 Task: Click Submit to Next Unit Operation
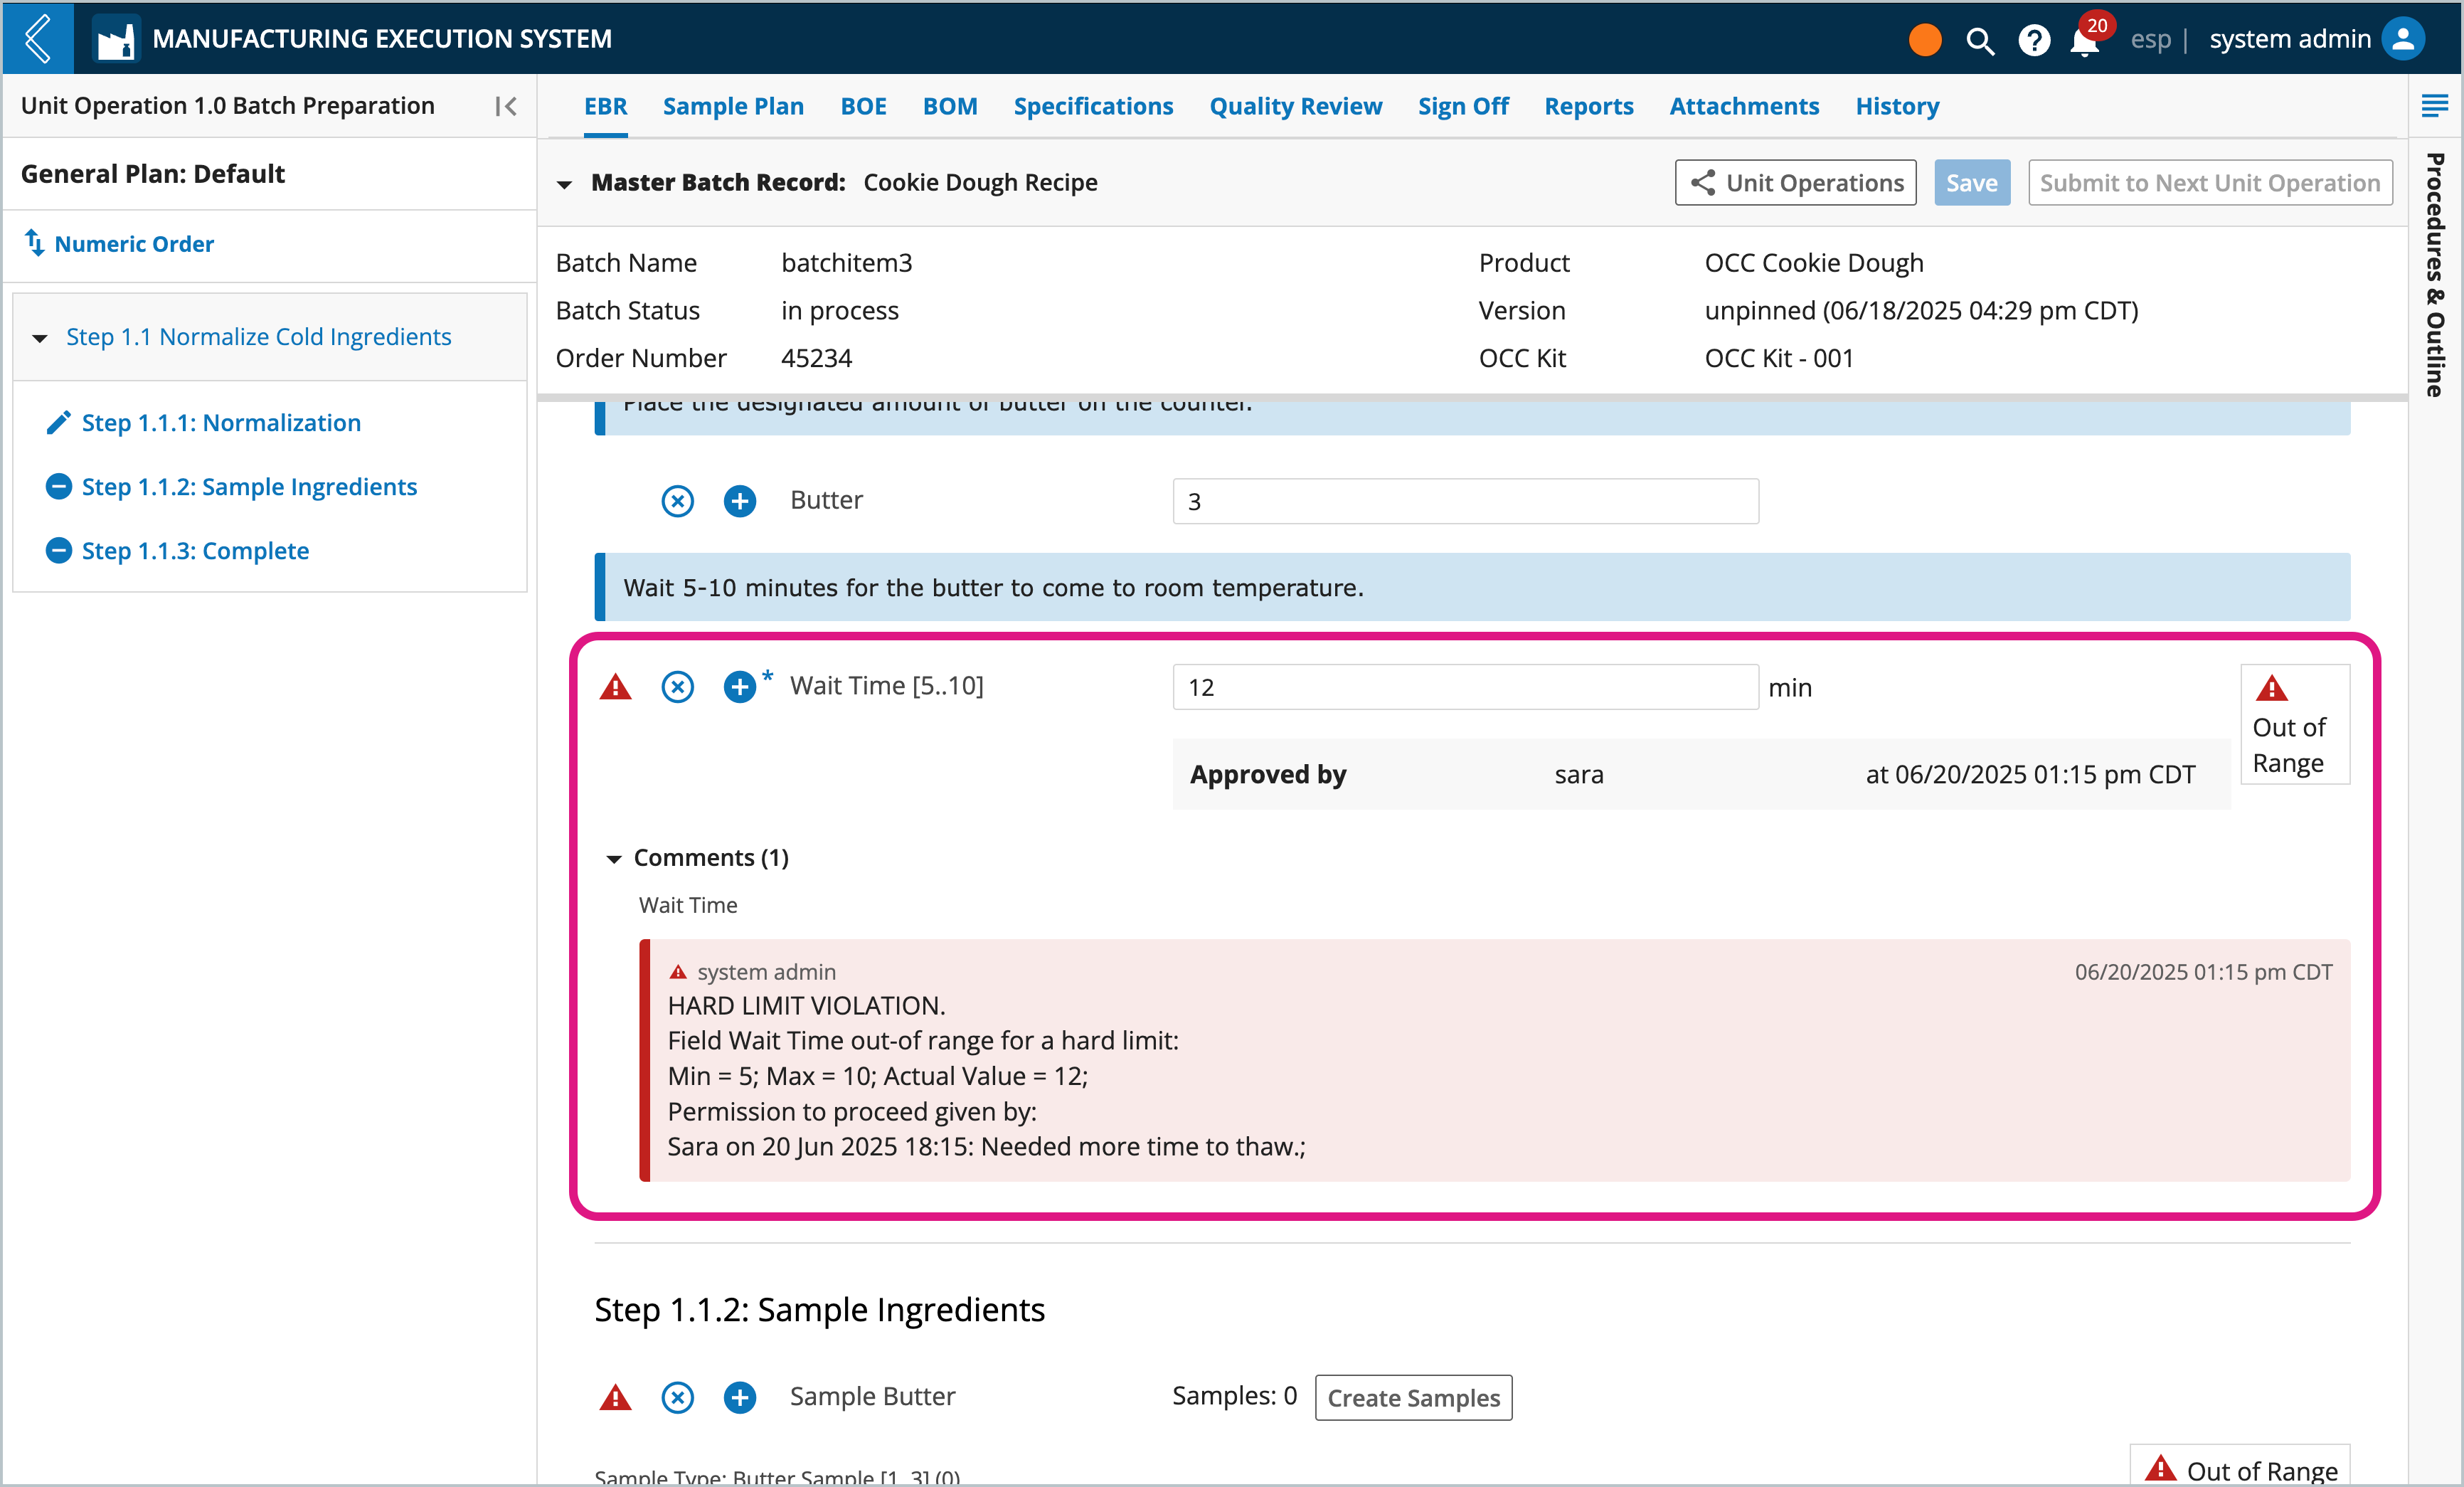[2210, 183]
